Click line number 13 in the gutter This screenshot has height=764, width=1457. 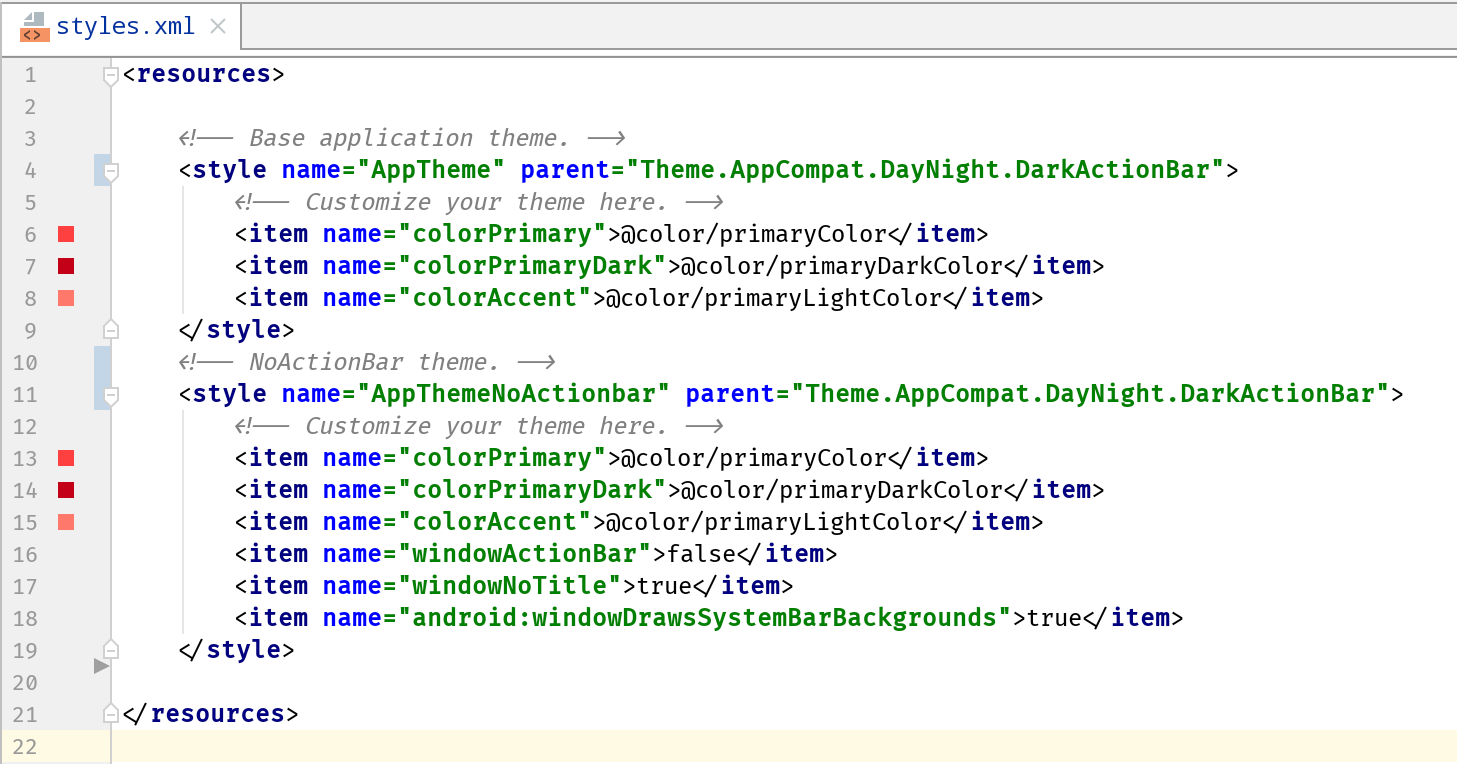coord(27,458)
